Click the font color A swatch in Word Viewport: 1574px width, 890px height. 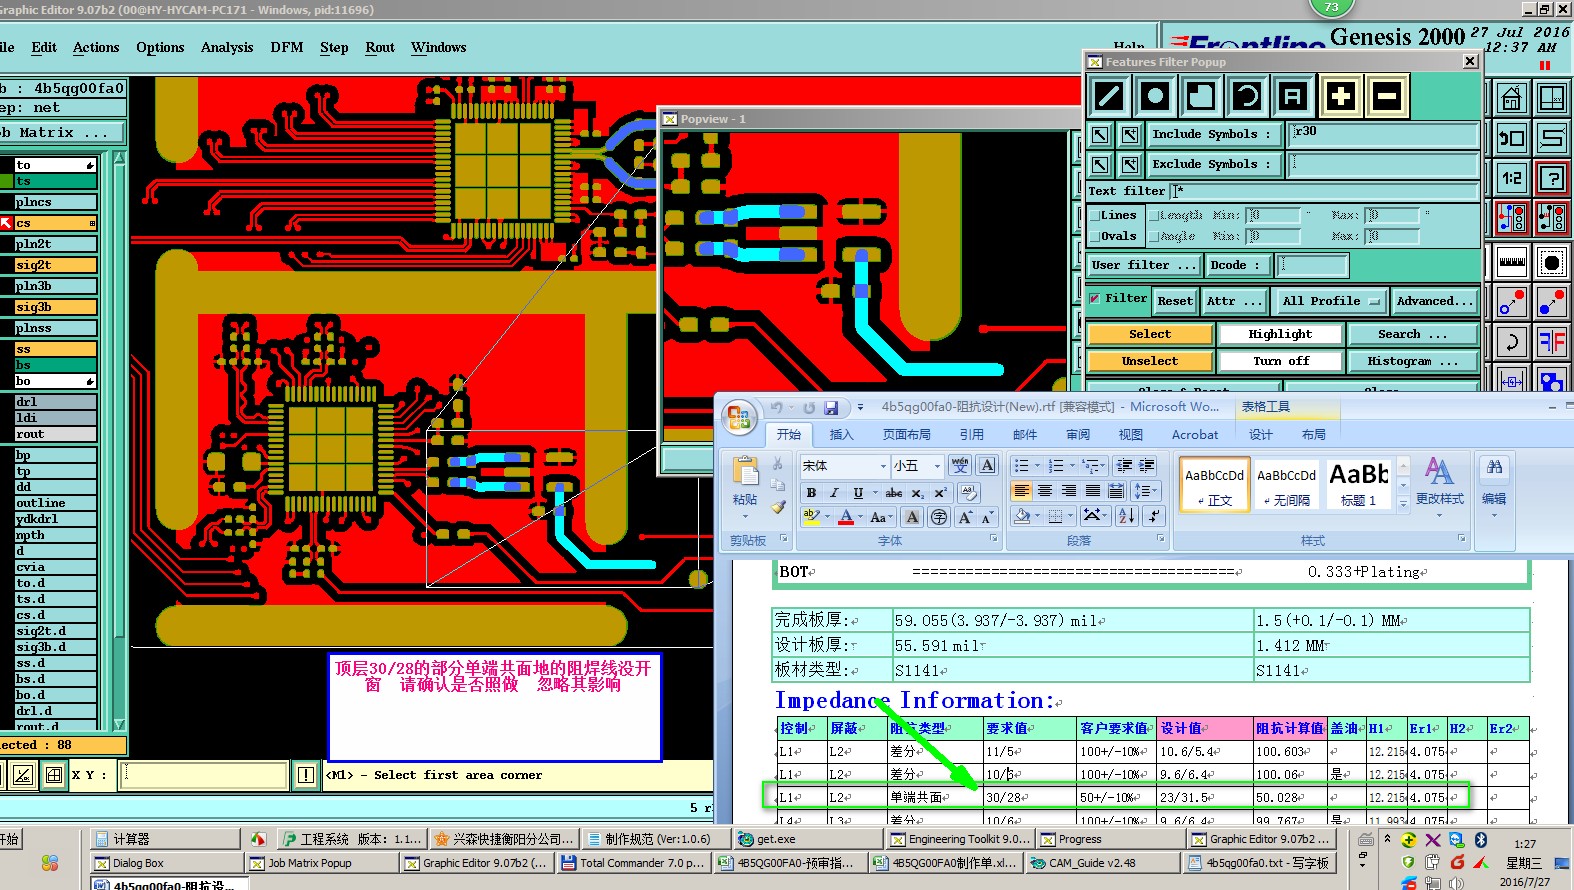(846, 517)
